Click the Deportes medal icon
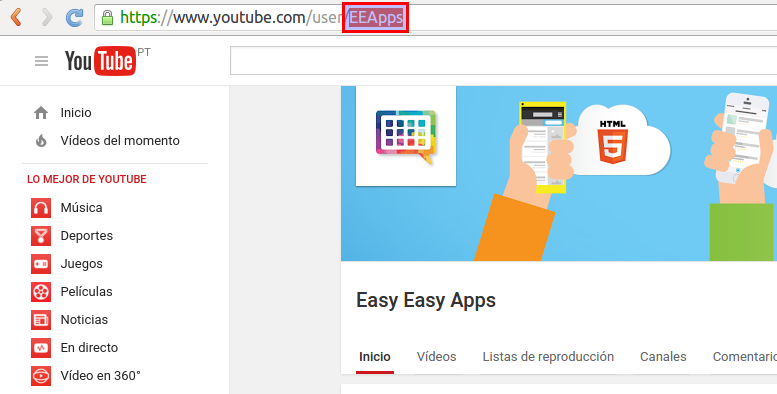 (x=41, y=236)
